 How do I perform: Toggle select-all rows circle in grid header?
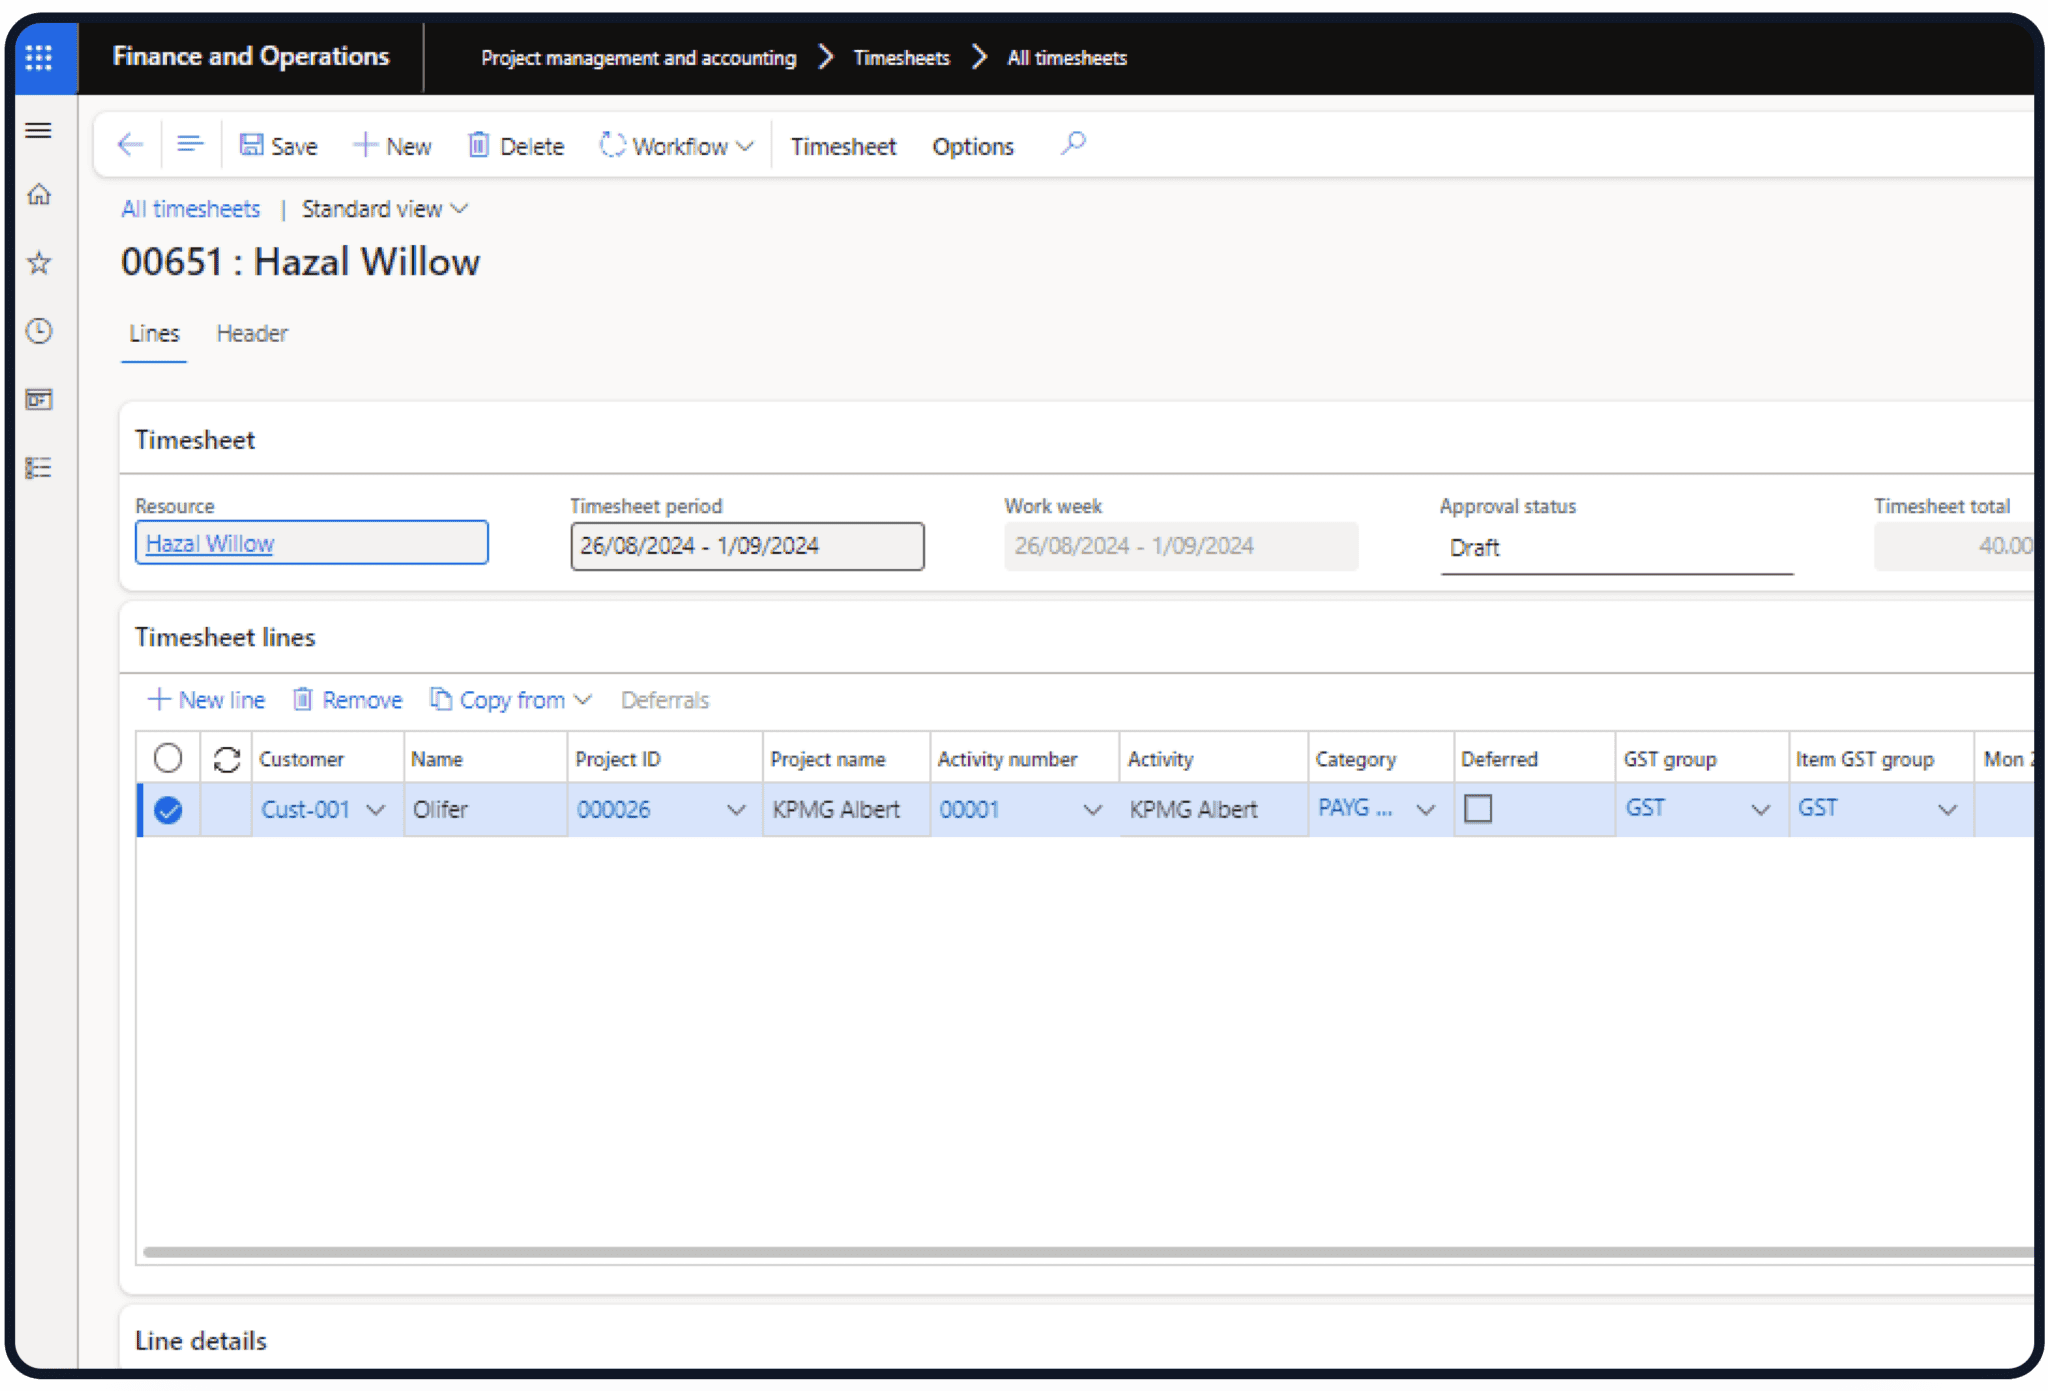click(x=168, y=758)
